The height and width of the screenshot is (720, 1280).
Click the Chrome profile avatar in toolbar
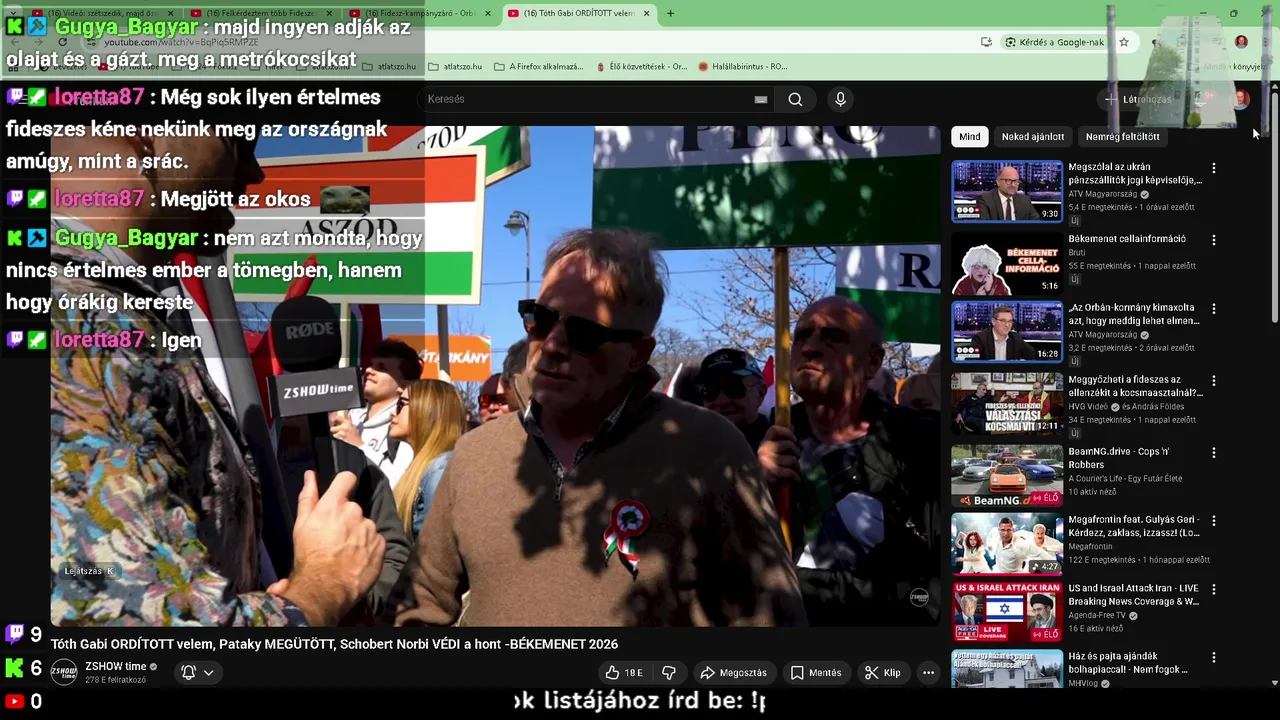[x=1241, y=42]
